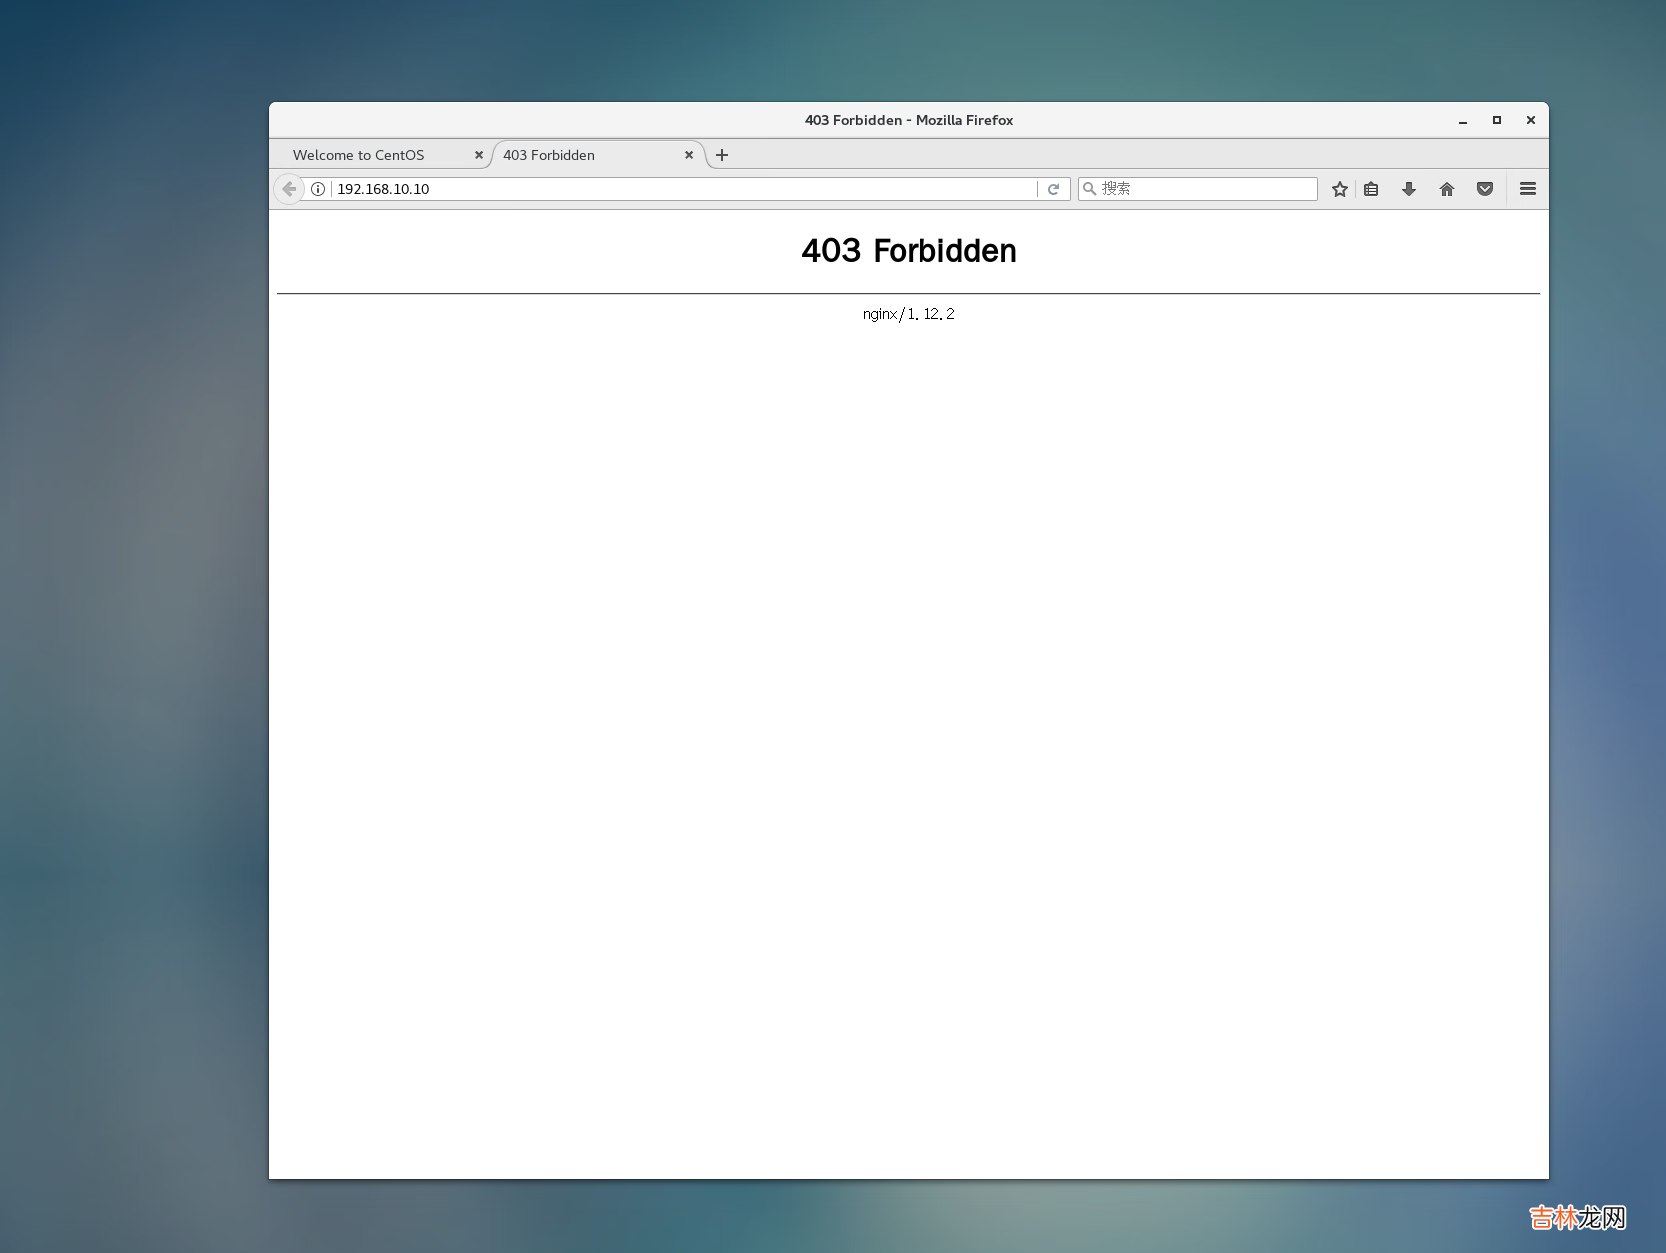
Task: Open the downloads arrow icon
Action: pos(1409,189)
